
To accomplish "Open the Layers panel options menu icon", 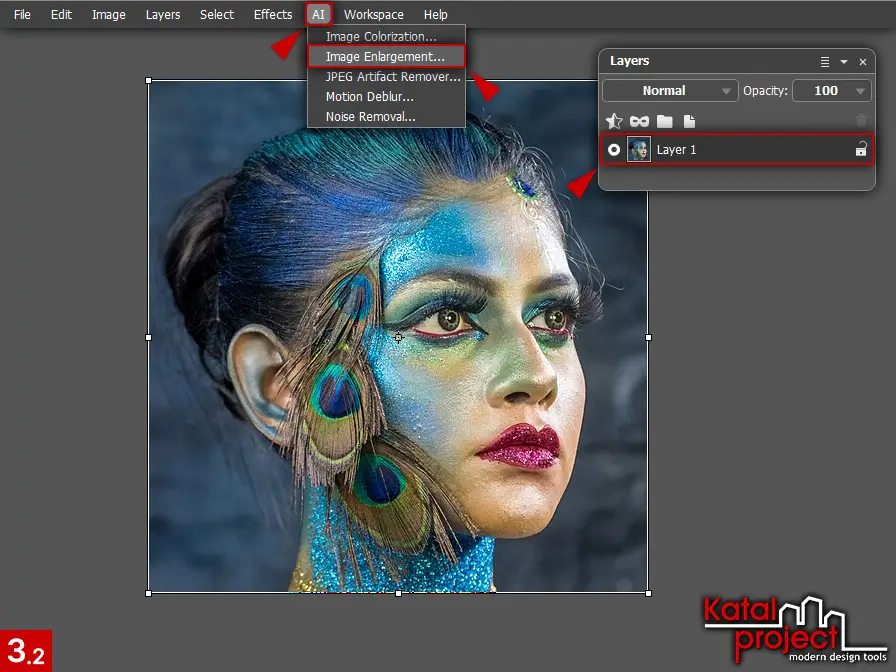I will (825, 62).
